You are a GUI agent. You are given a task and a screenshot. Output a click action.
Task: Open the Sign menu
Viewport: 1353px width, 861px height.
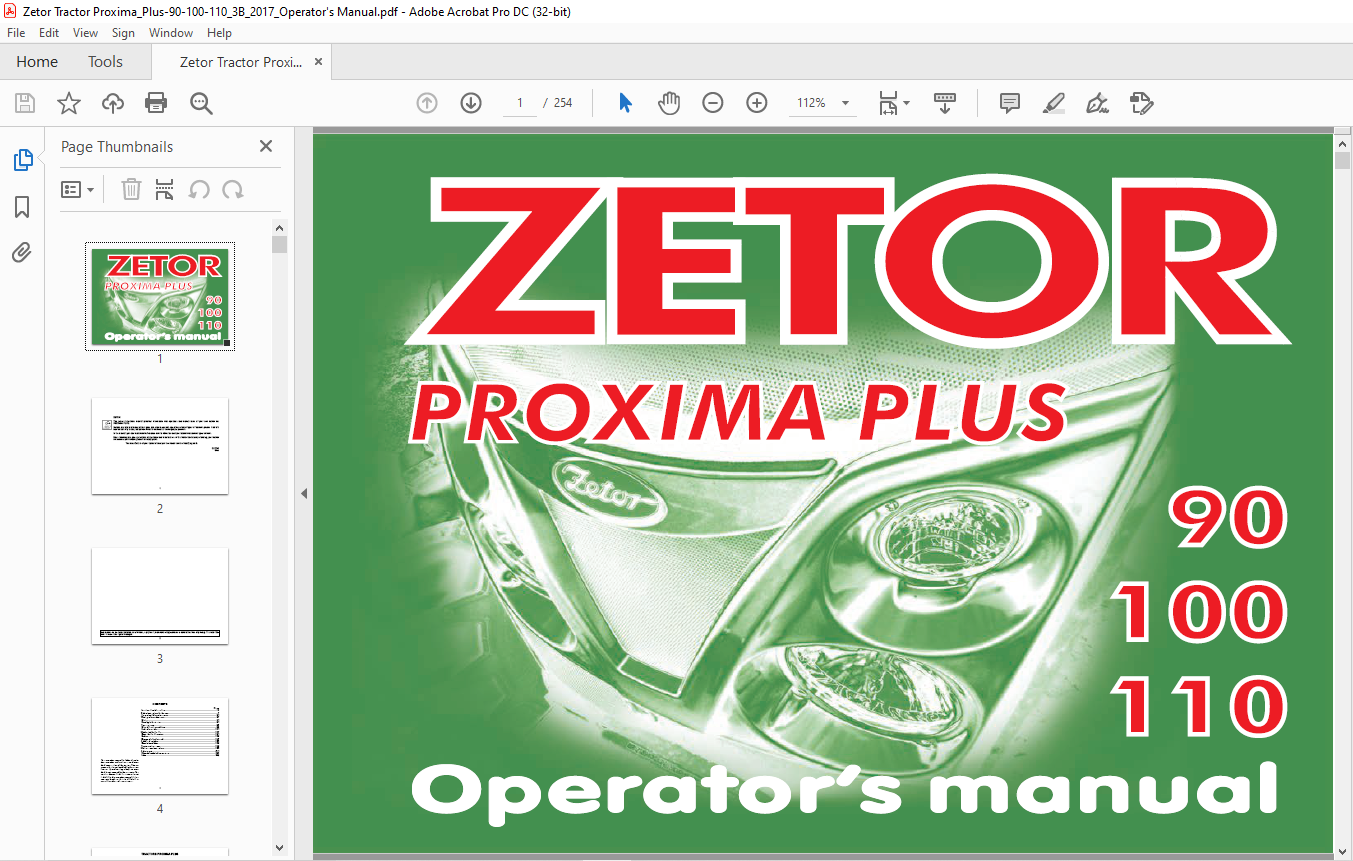point(123,33)
